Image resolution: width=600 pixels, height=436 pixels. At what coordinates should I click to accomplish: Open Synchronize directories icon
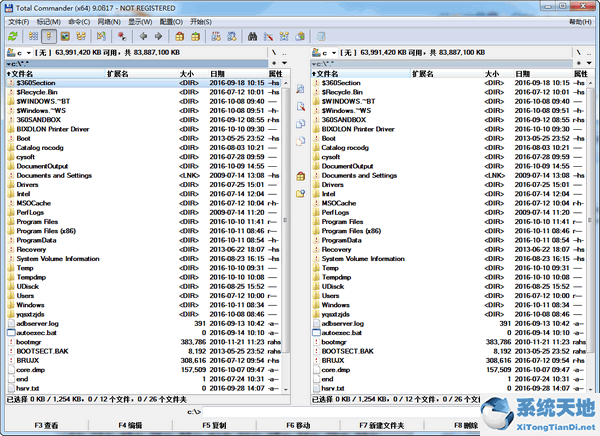[x=284, y=36]
